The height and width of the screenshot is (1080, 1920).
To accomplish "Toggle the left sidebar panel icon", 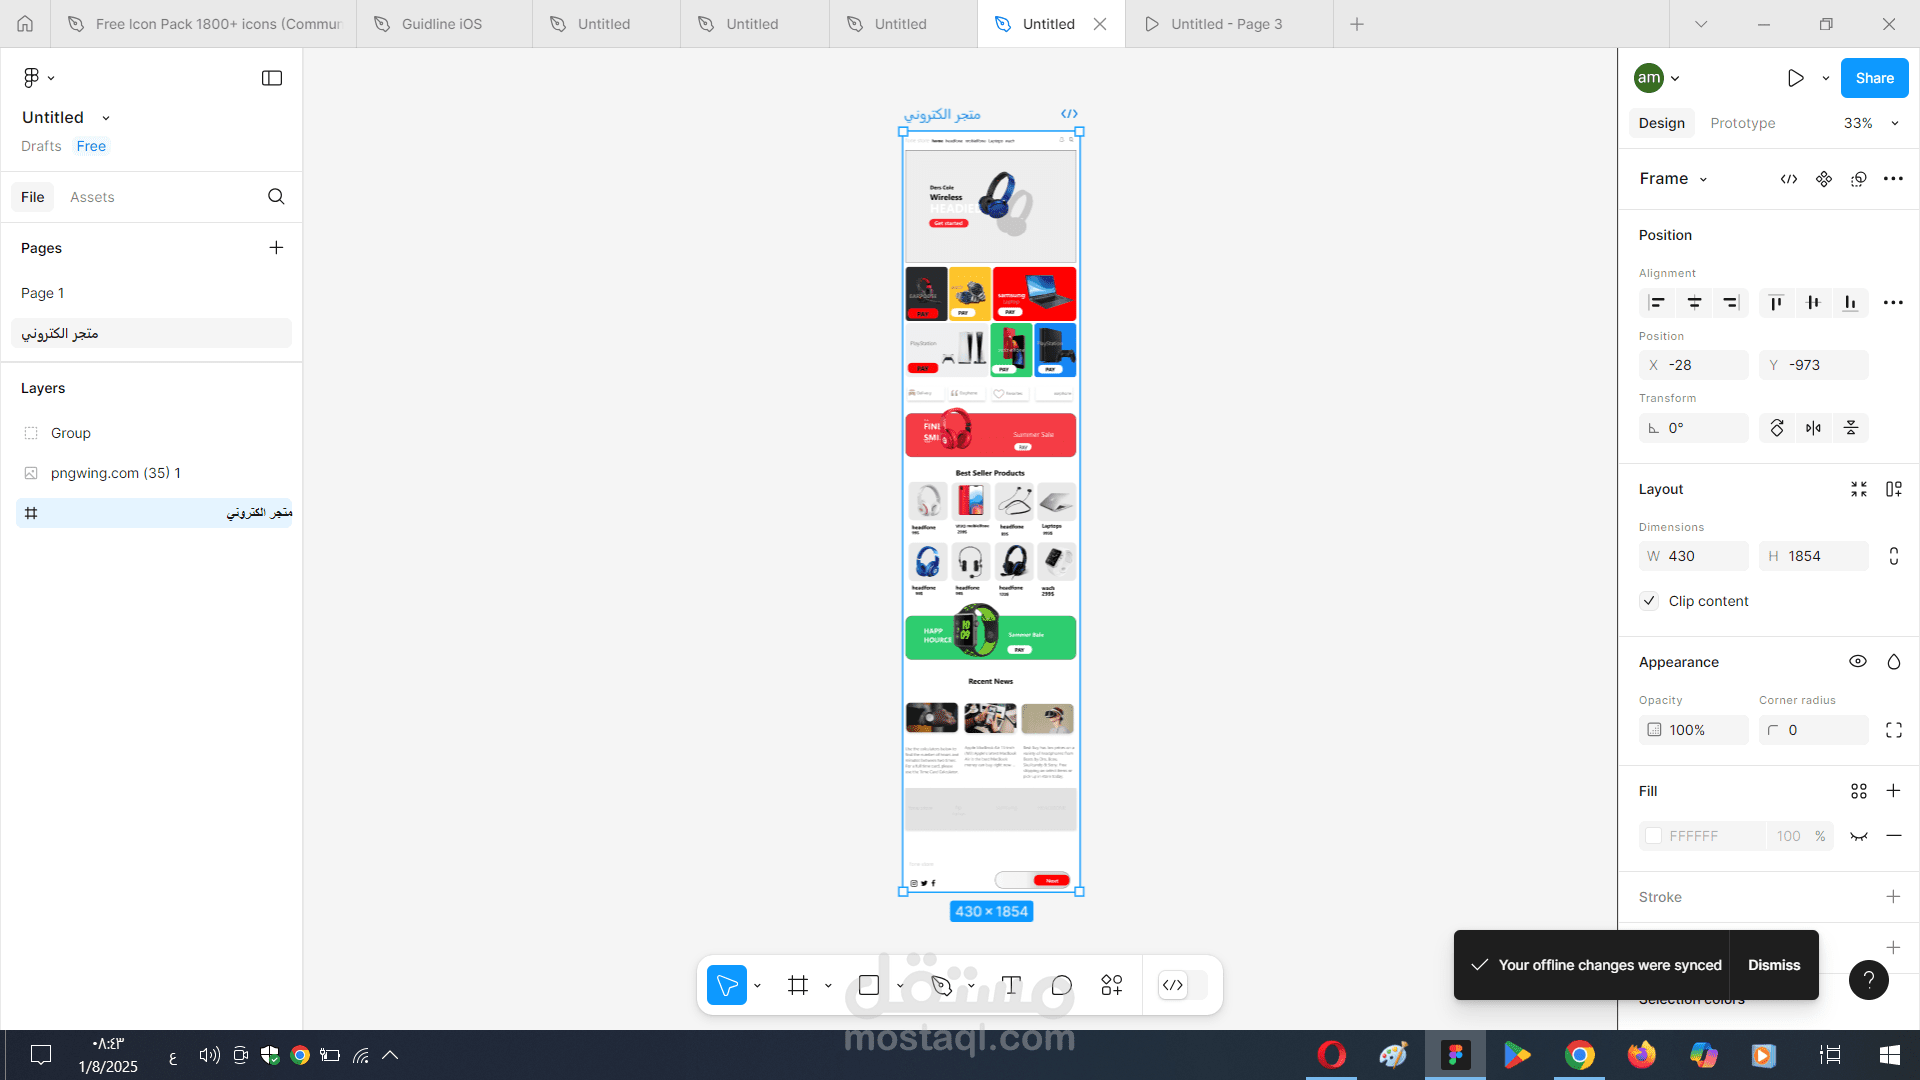I will pos(272,78).
